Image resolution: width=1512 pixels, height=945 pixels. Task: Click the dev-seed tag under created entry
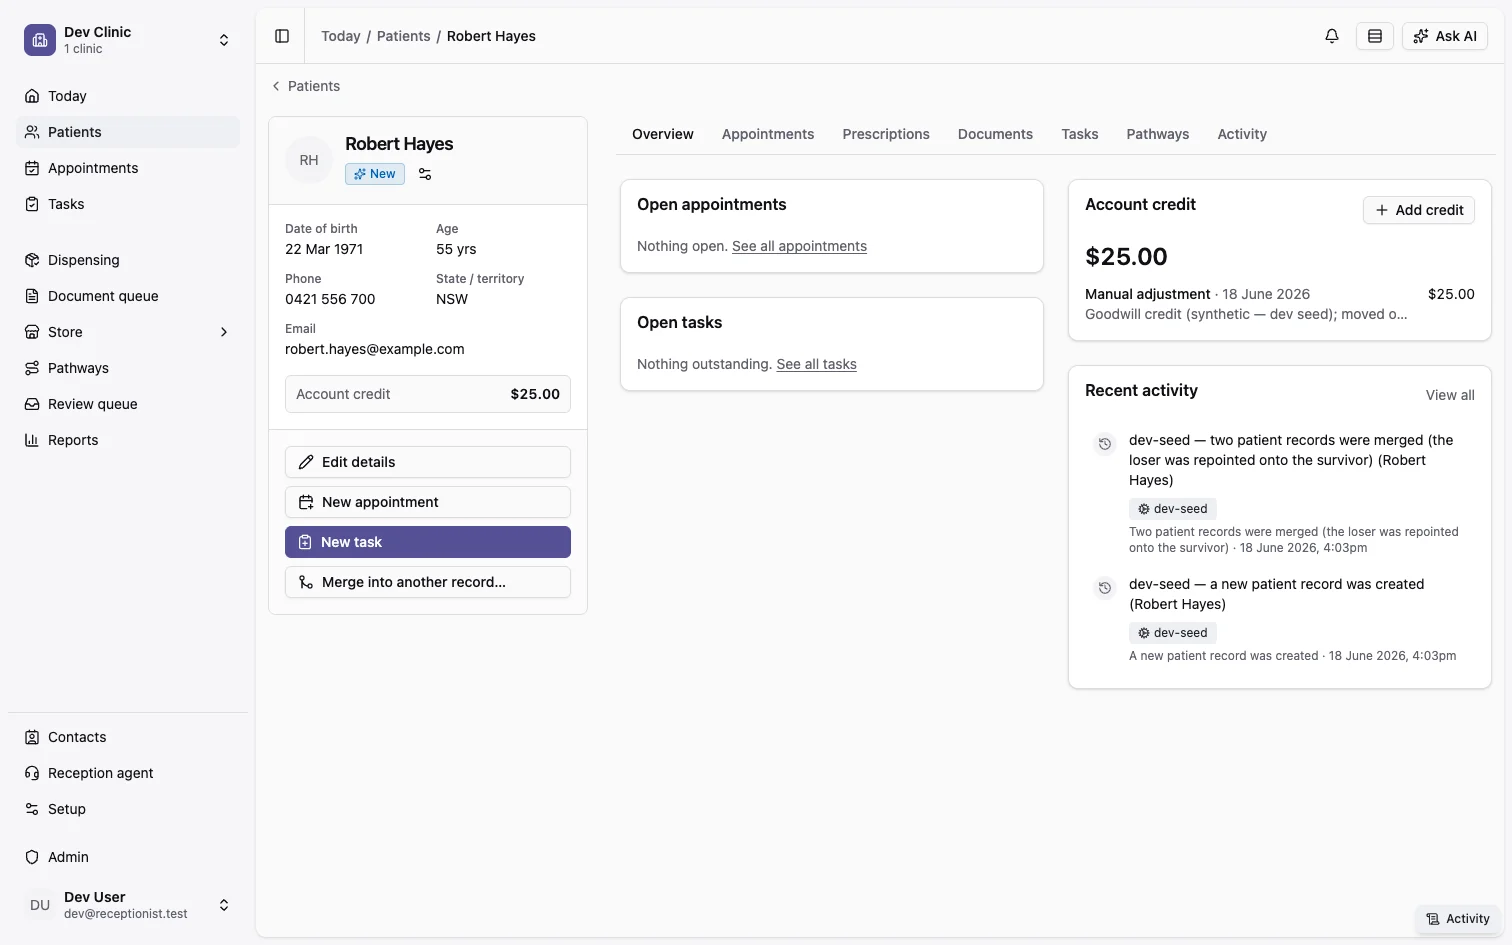[x=1173, y=633]
